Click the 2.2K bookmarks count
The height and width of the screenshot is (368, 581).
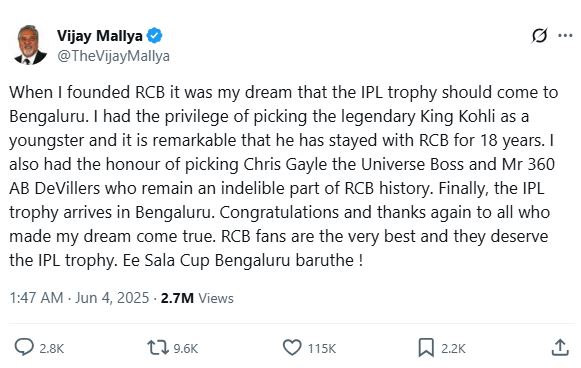tap(453, 349)
